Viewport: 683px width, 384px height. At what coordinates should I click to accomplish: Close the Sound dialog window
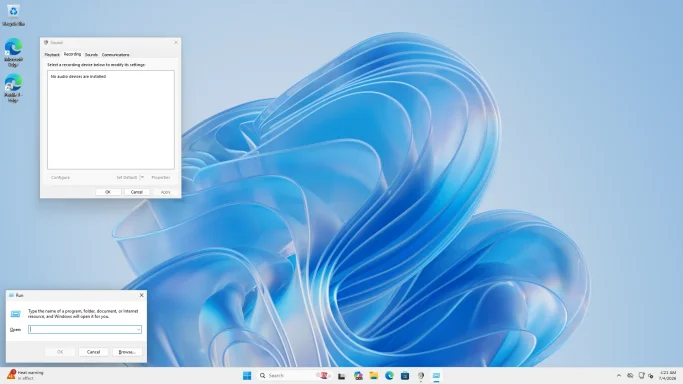[176, 42]
